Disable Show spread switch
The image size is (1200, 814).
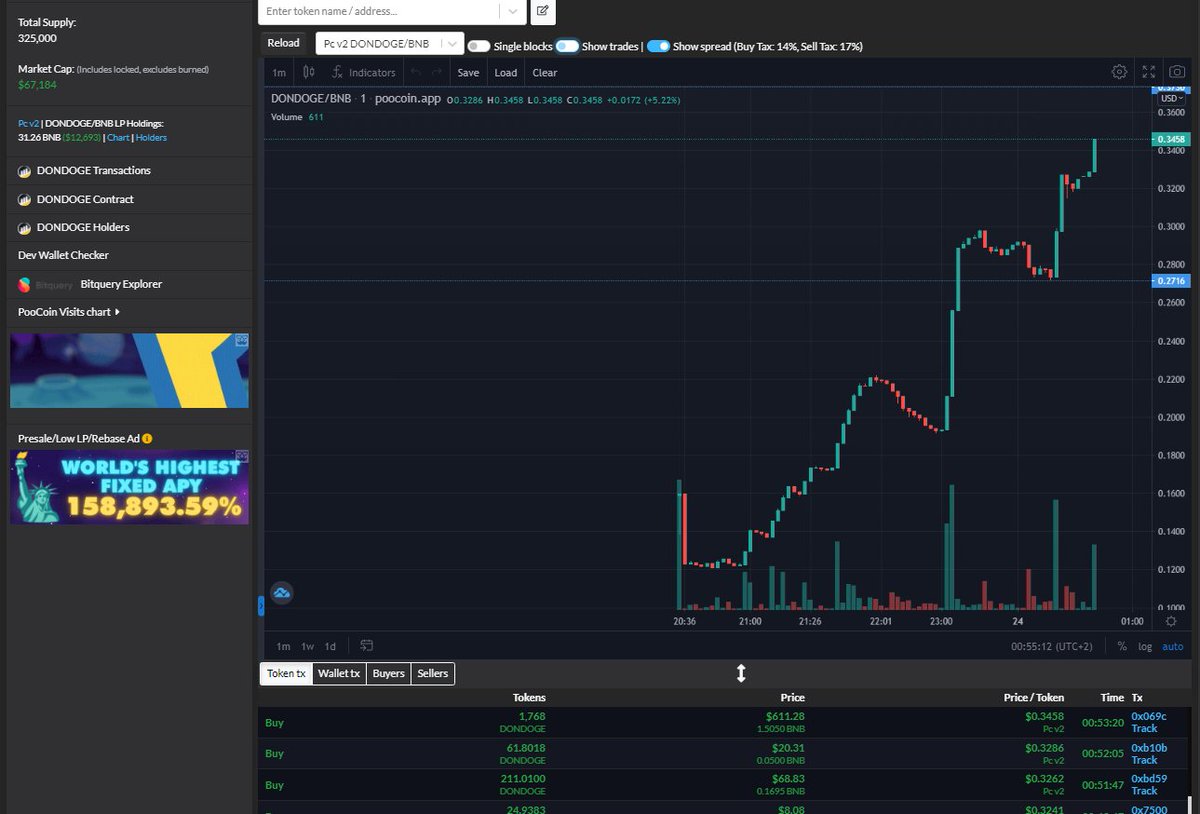[x=658, y=46]
